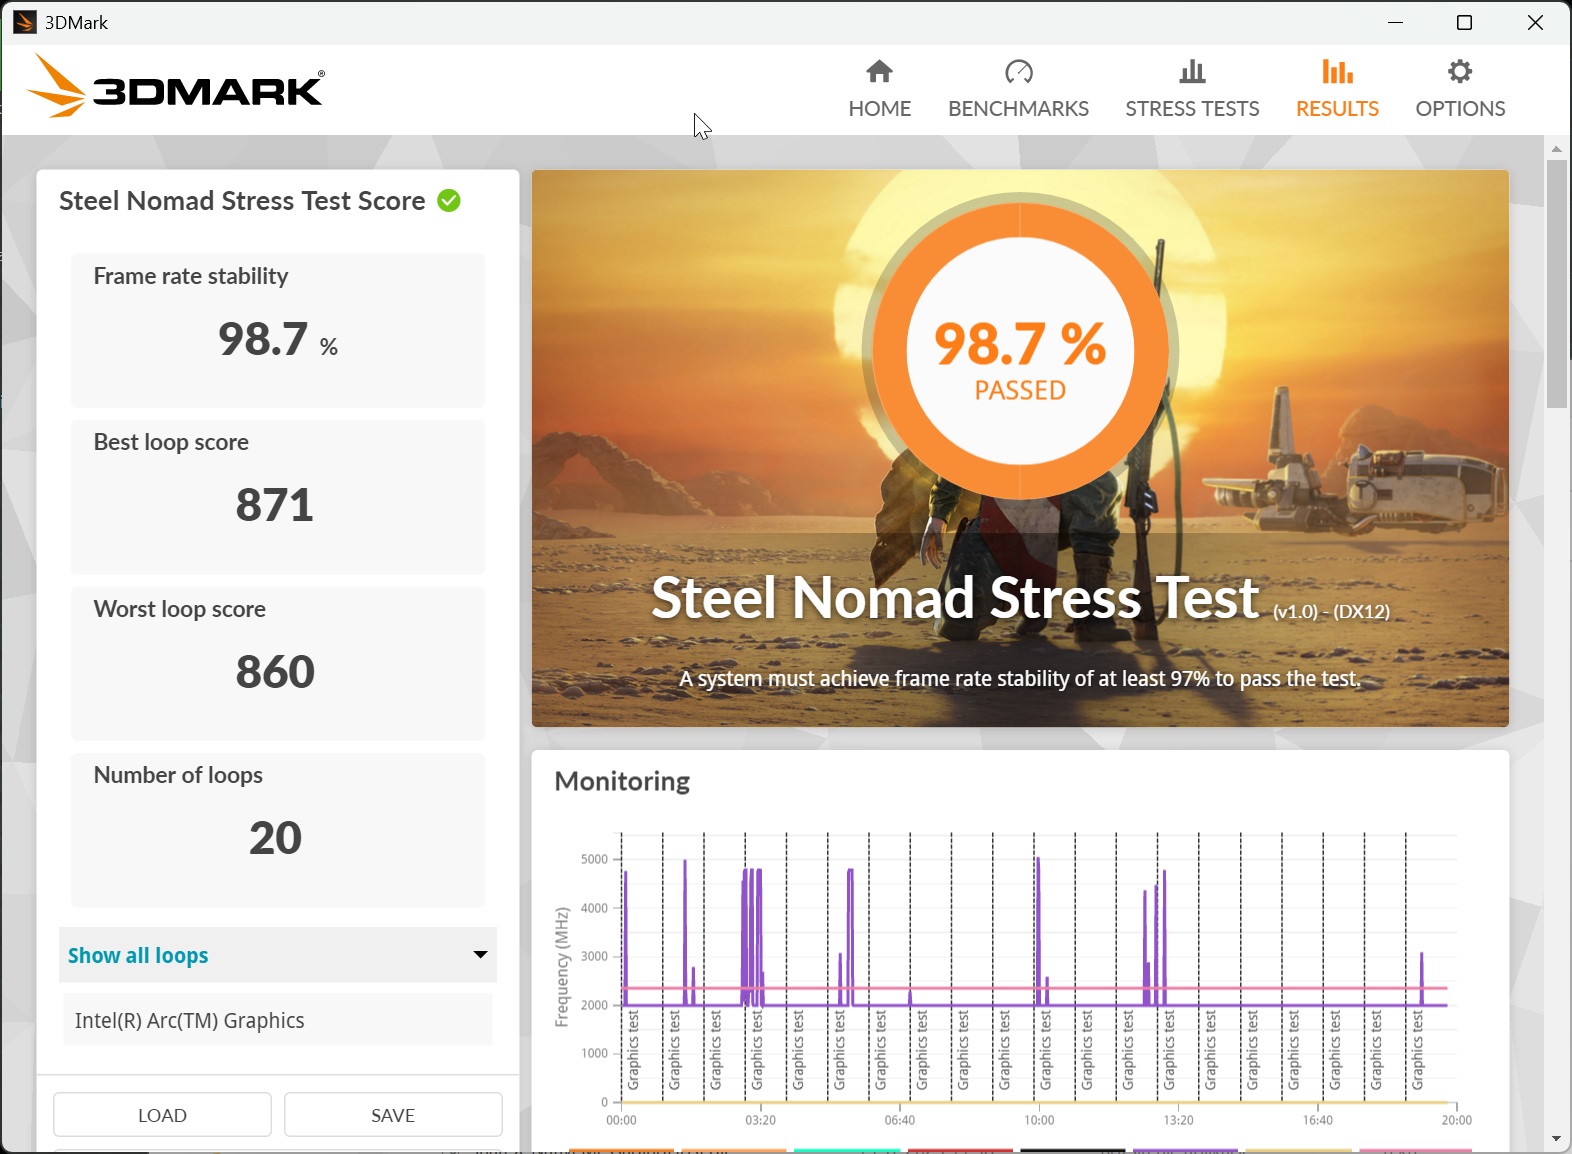The width and height of the screenshot is (1572, 1154).
Task: Click the "Number of loops" label
Action: (178, 775)
